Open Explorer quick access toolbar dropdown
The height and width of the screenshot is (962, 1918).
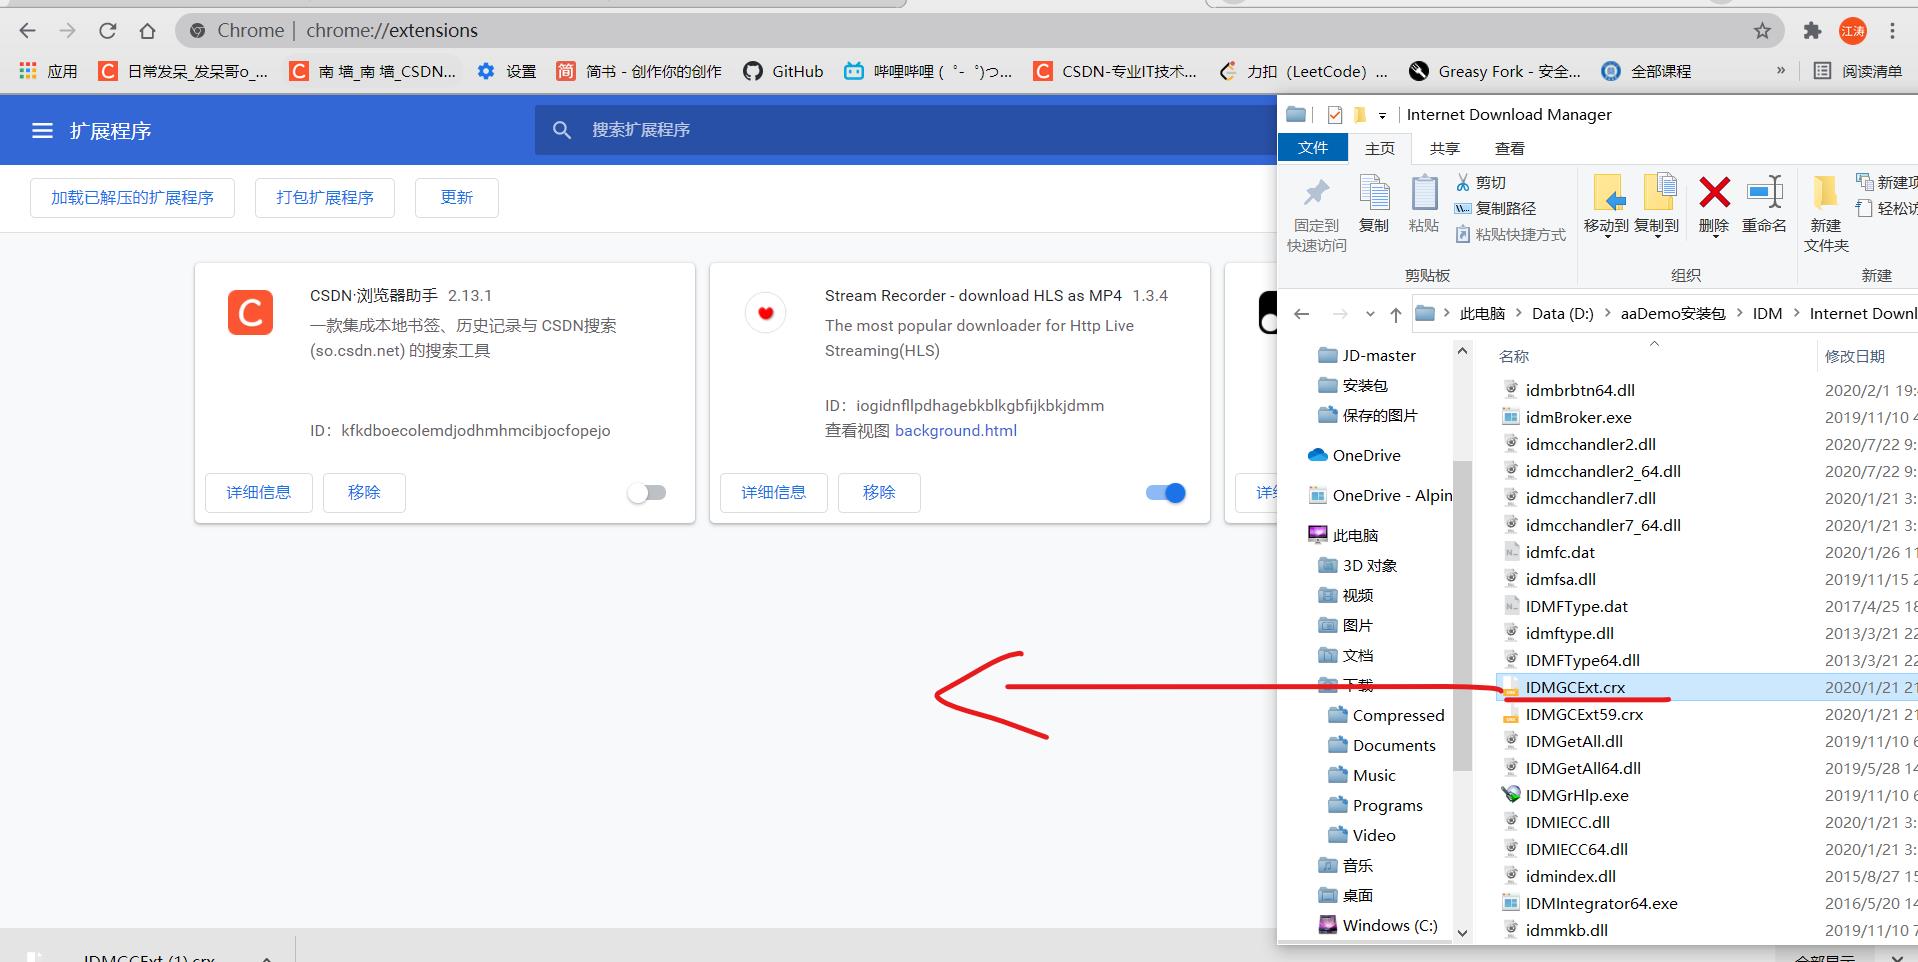point(1382,116)
